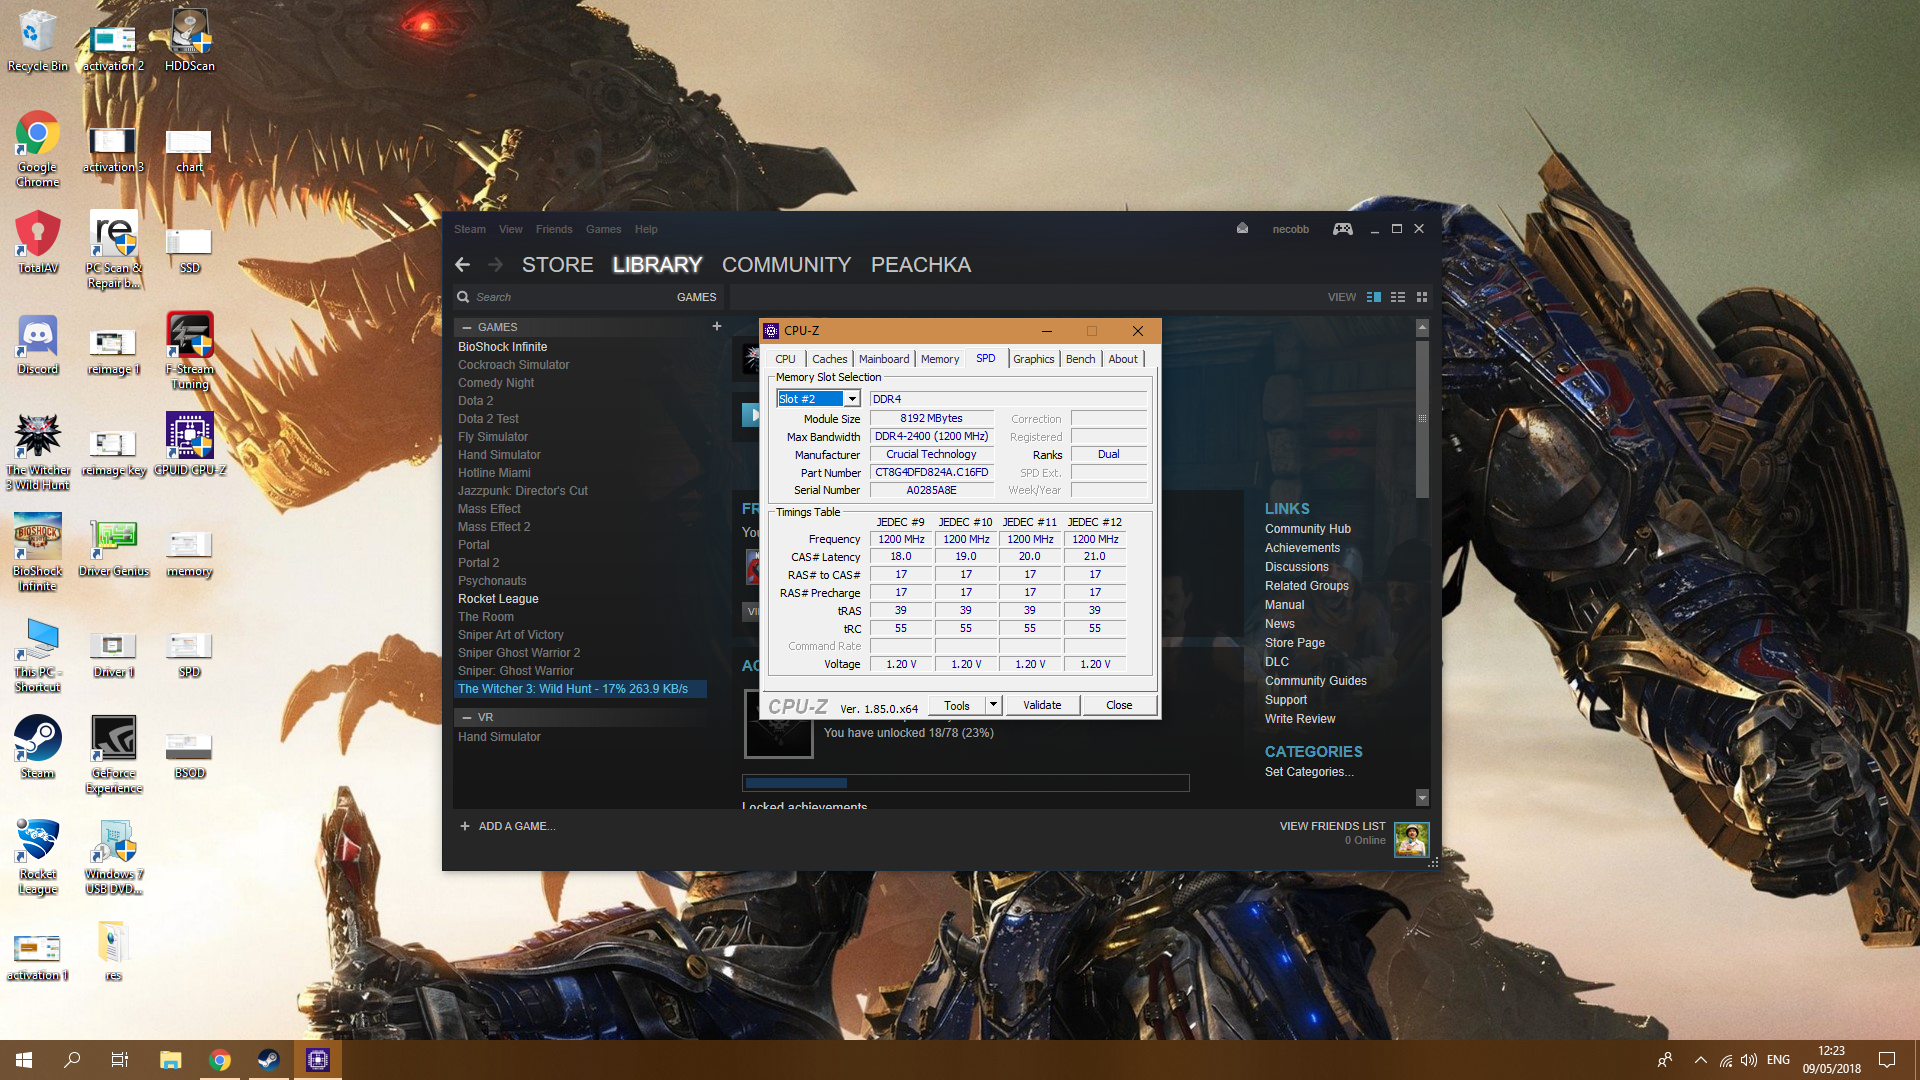Screen dimensions: 1920x1080
Task: Select The Witcher 3 Wild Hunt downloading entry
Action: [581, 689]
